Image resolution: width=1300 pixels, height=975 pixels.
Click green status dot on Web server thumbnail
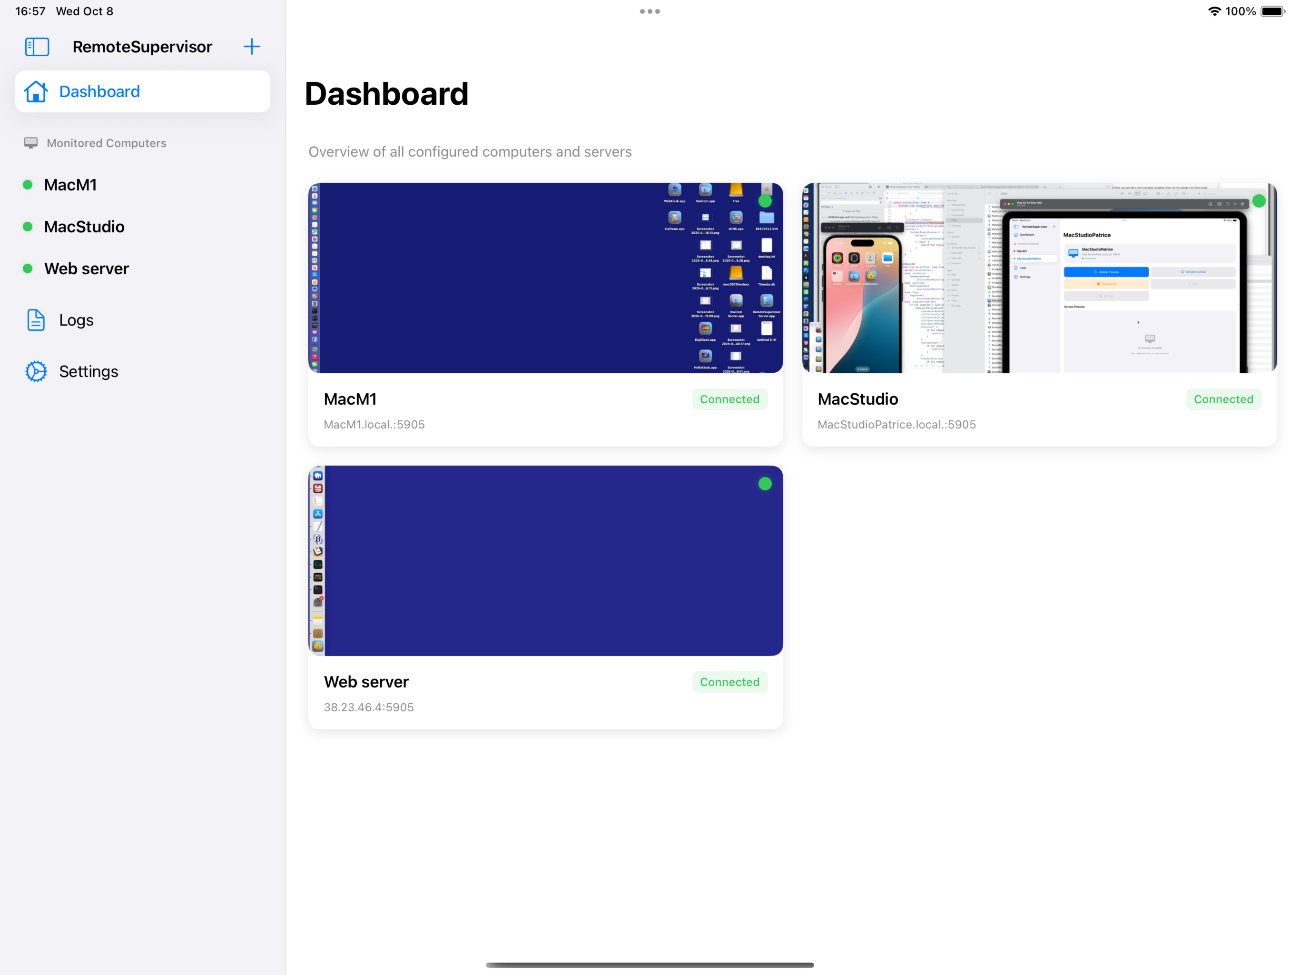coord(765,484)
